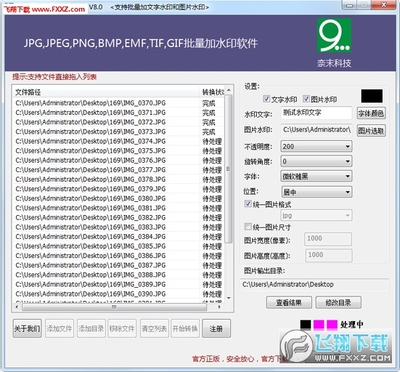The width and height of the screenshot is (400, 372).
Task: Open the 旋转角度 dropdown showing 0
Action: (316, 161)
